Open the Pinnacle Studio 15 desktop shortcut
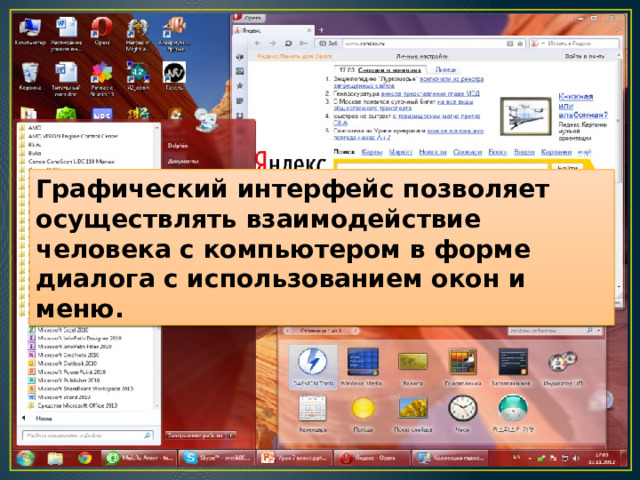The image size is (640, 480). tap(102, 79)
